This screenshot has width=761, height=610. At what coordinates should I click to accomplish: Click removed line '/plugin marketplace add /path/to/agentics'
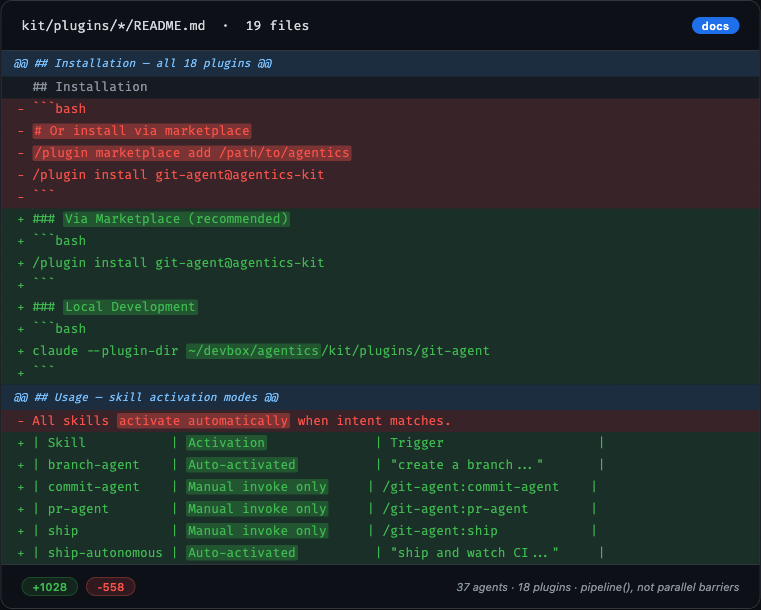[x=192, y=153]
